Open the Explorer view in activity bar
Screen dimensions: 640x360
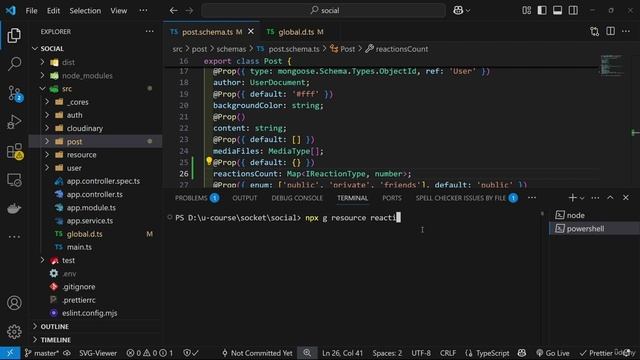click(x=14, y=36)
